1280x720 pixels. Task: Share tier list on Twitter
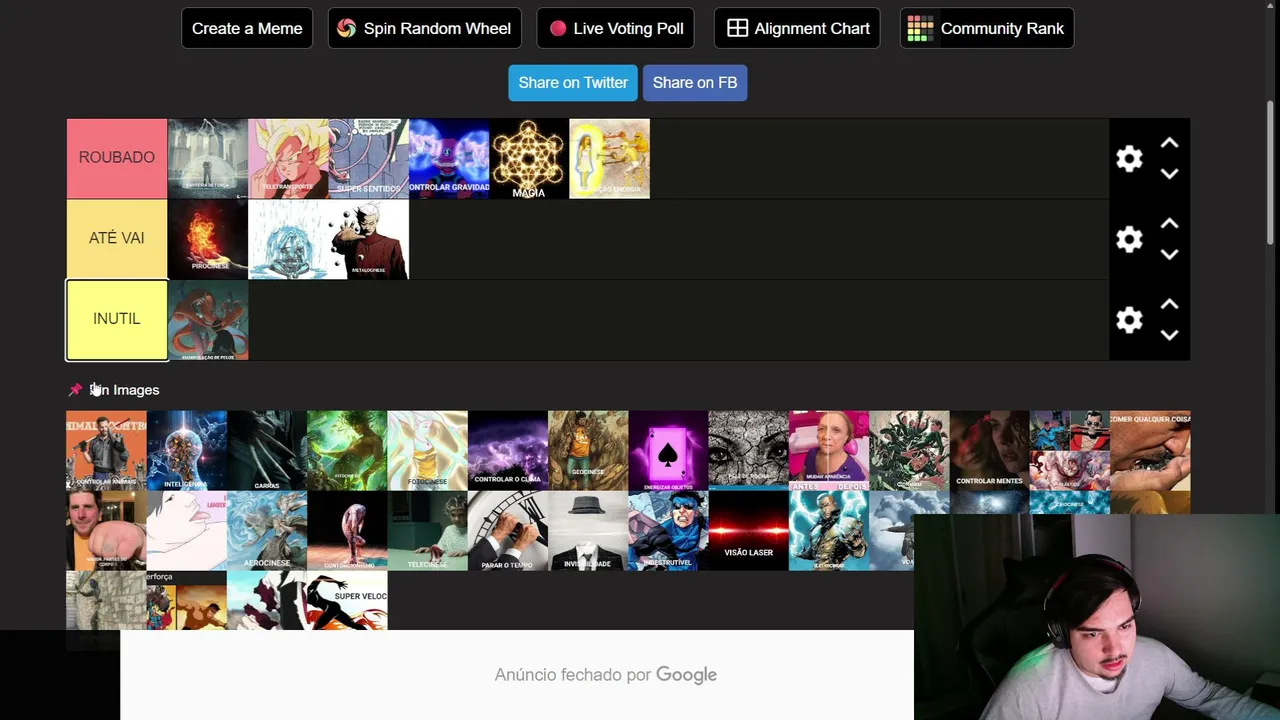click(x=573, y=83)
